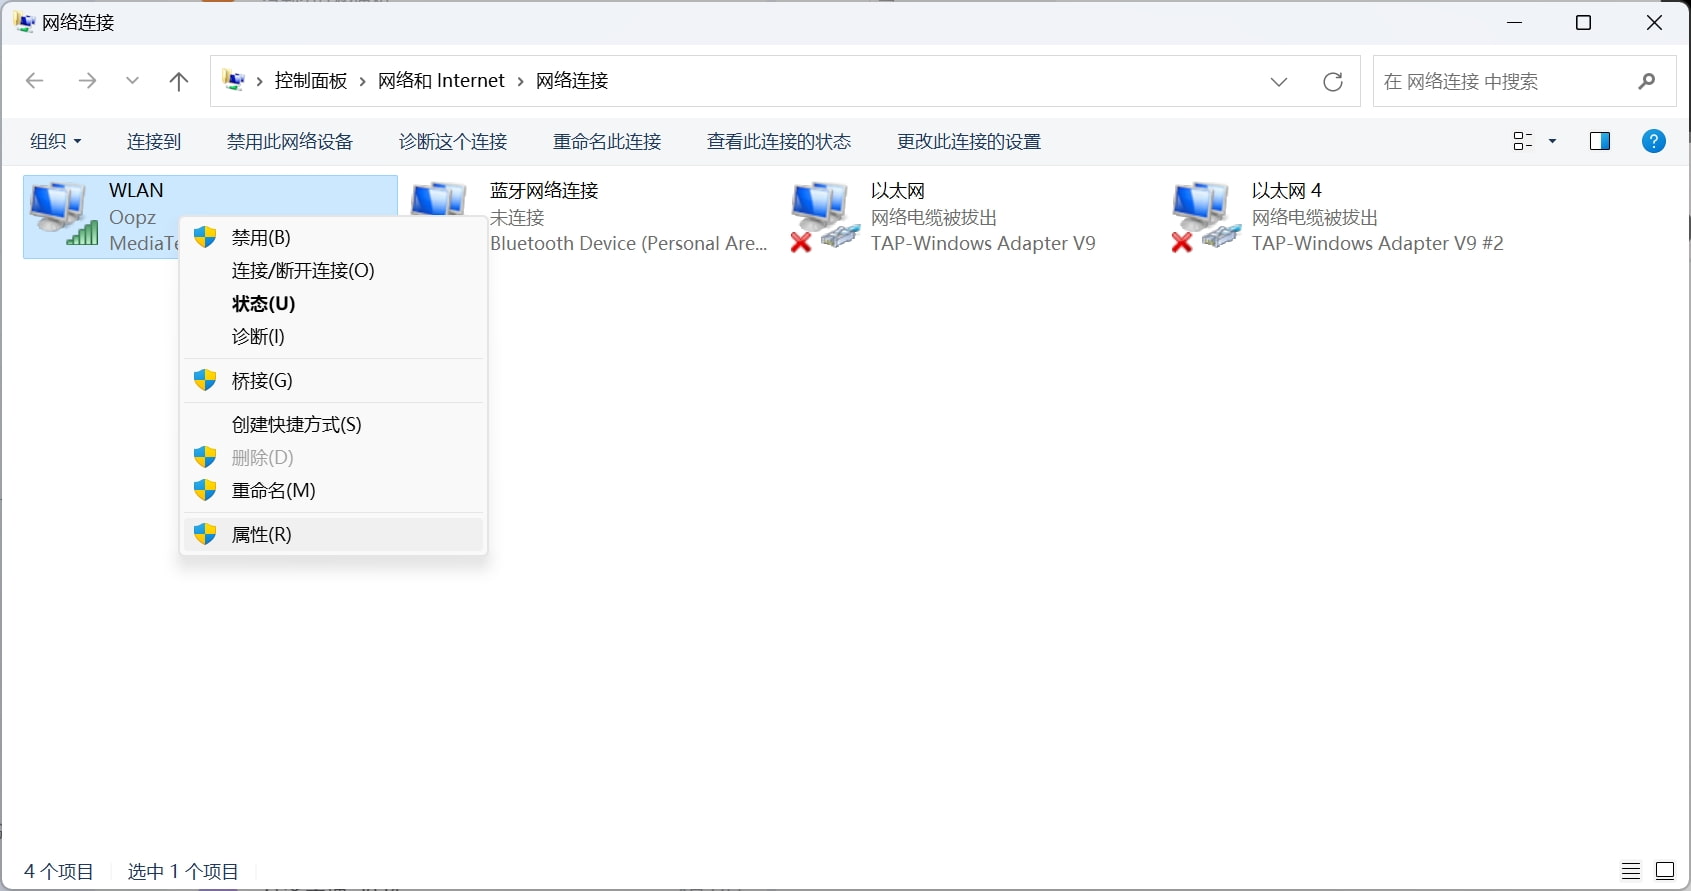Expand the 组织 dropdown menu
The image size is (1691, 891).
coord(55,142)
